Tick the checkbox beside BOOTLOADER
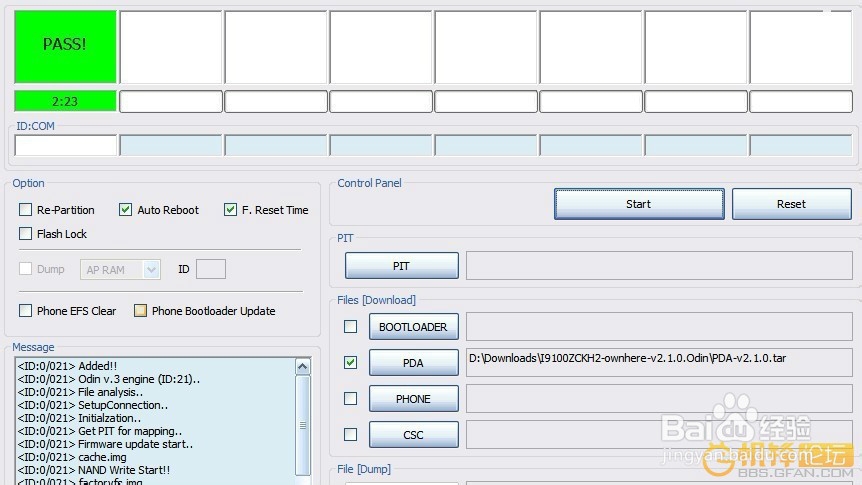This screenshot has height=485, width=862. [350, 327]
